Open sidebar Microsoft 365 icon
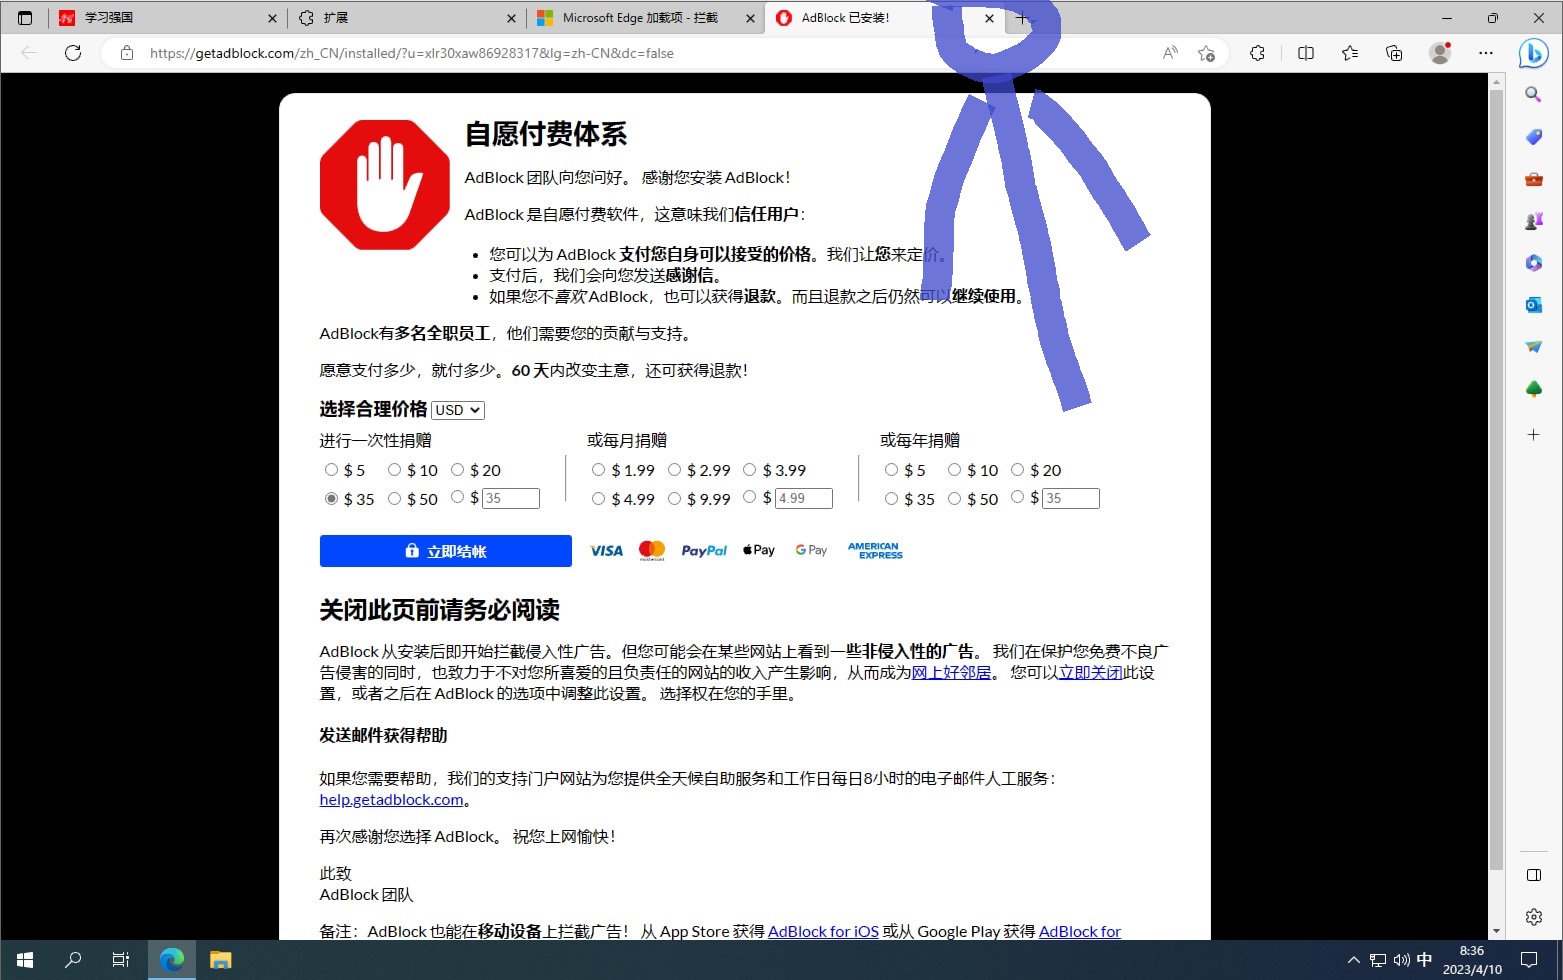Viewport: 1563px width, 980px height. (1533, 263)
